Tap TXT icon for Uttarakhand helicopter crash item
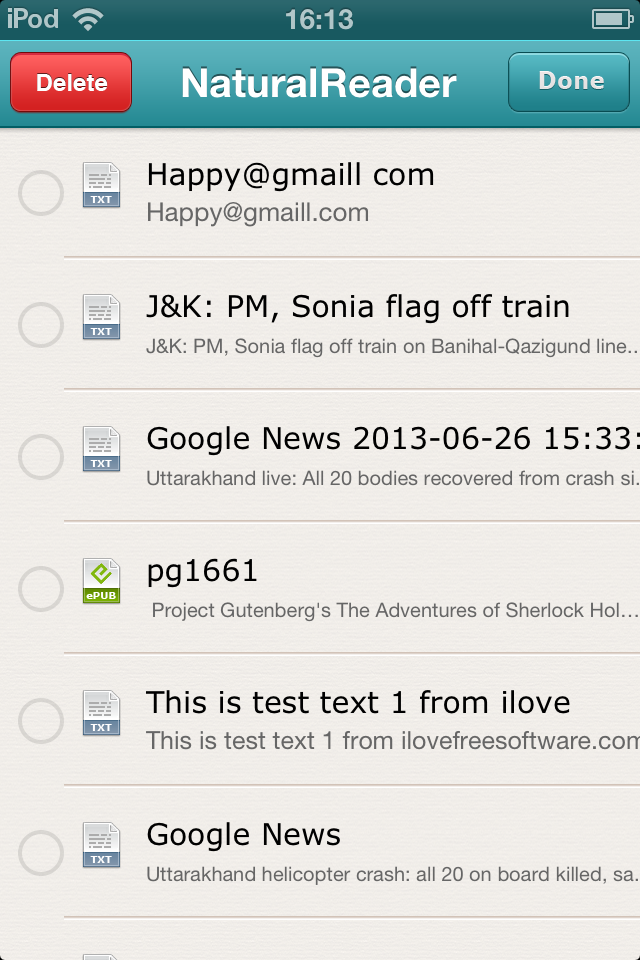 click(101, 845)
